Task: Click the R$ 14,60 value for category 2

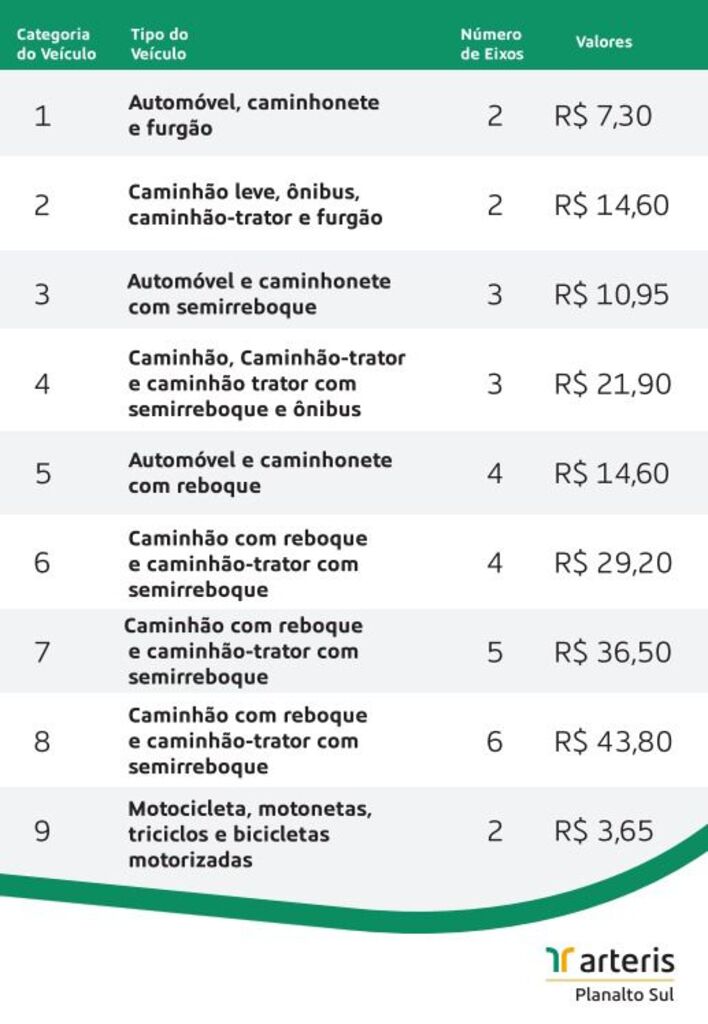Action: [611, 205]
